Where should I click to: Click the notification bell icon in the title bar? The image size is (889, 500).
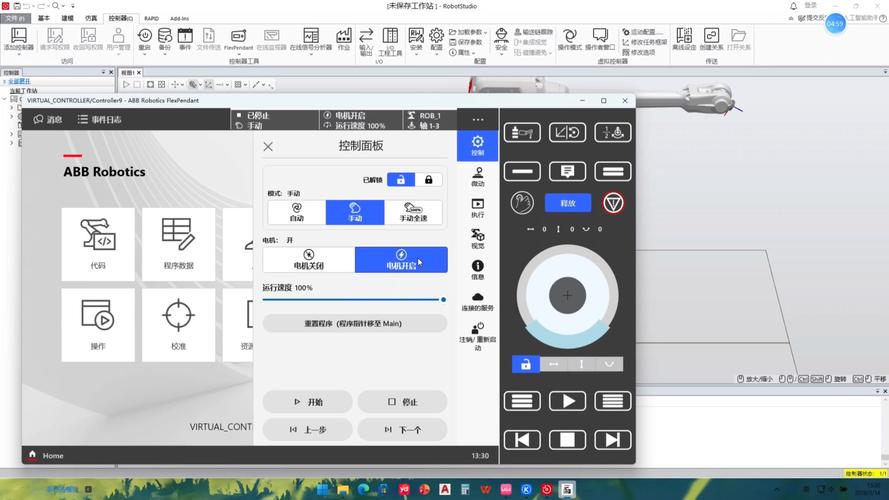point(793,6)
